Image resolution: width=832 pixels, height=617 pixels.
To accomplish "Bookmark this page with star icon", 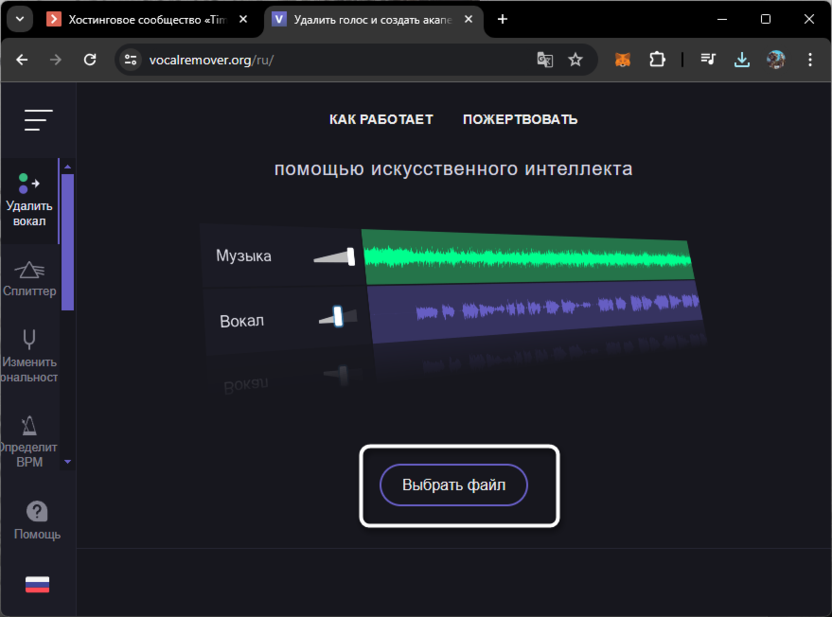I will 575,59.
